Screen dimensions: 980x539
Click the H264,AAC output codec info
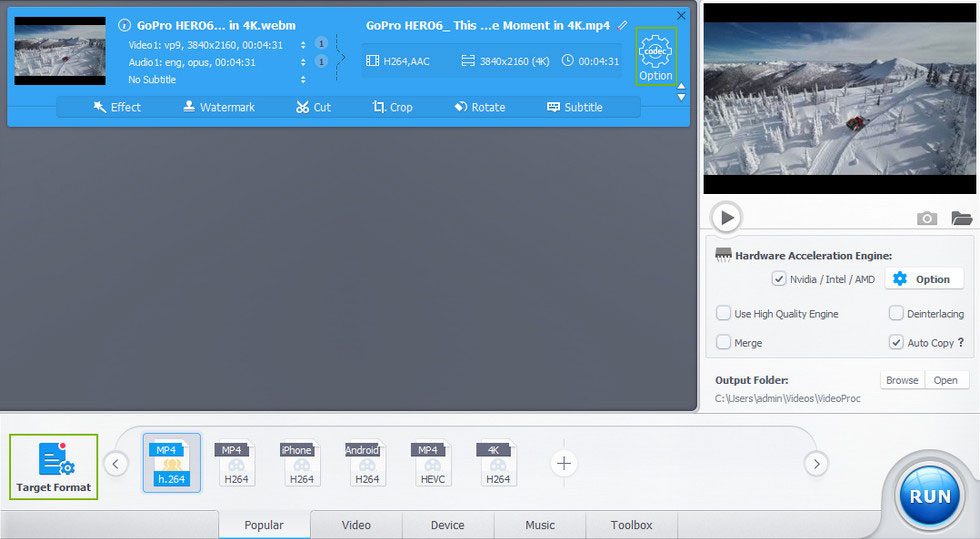[398, 61]
